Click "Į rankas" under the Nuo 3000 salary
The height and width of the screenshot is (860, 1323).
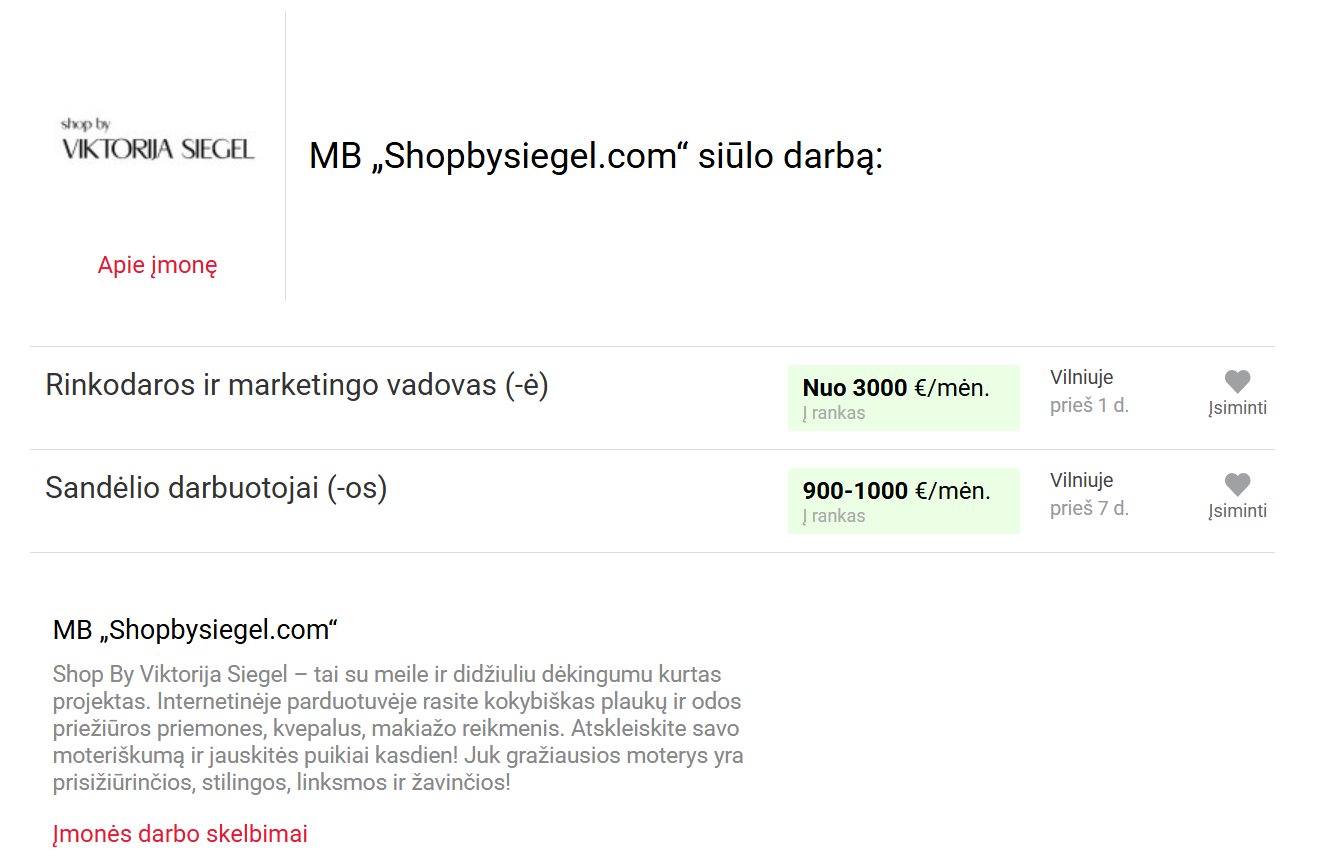coord(834,413)
